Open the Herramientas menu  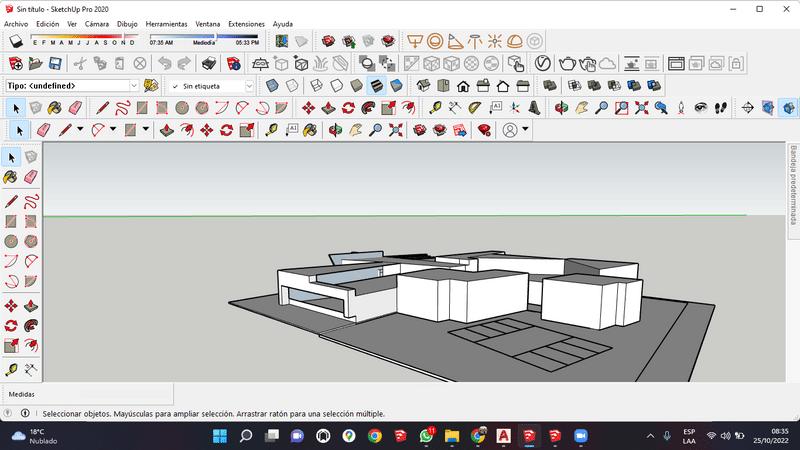click(166, 24)
